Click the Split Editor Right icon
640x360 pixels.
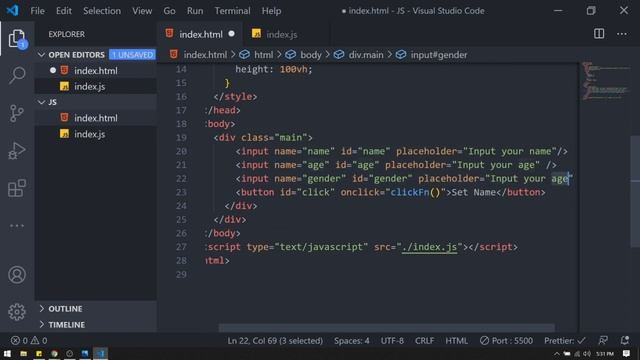[x=599, y=34]
